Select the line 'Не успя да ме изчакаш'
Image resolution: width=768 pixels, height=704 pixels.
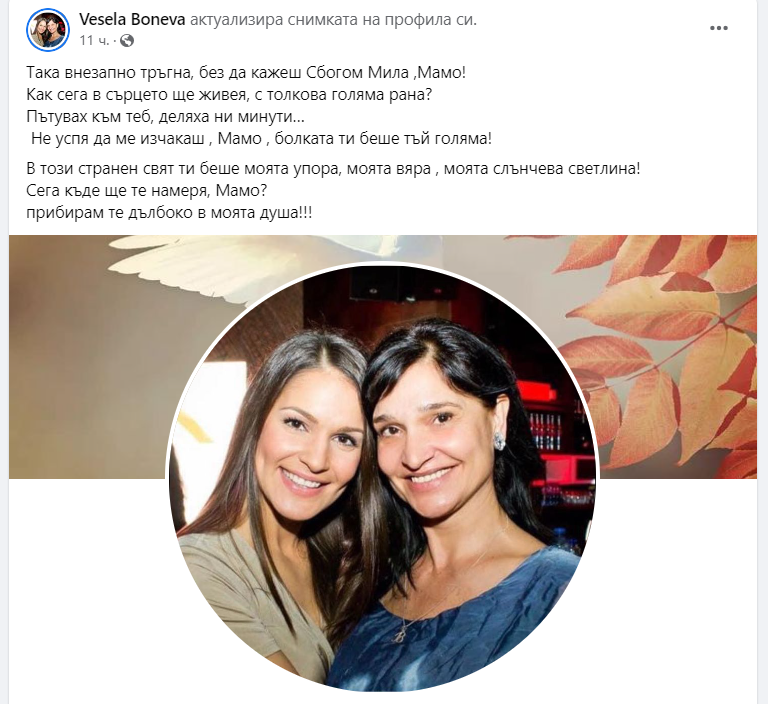(261, 139)
